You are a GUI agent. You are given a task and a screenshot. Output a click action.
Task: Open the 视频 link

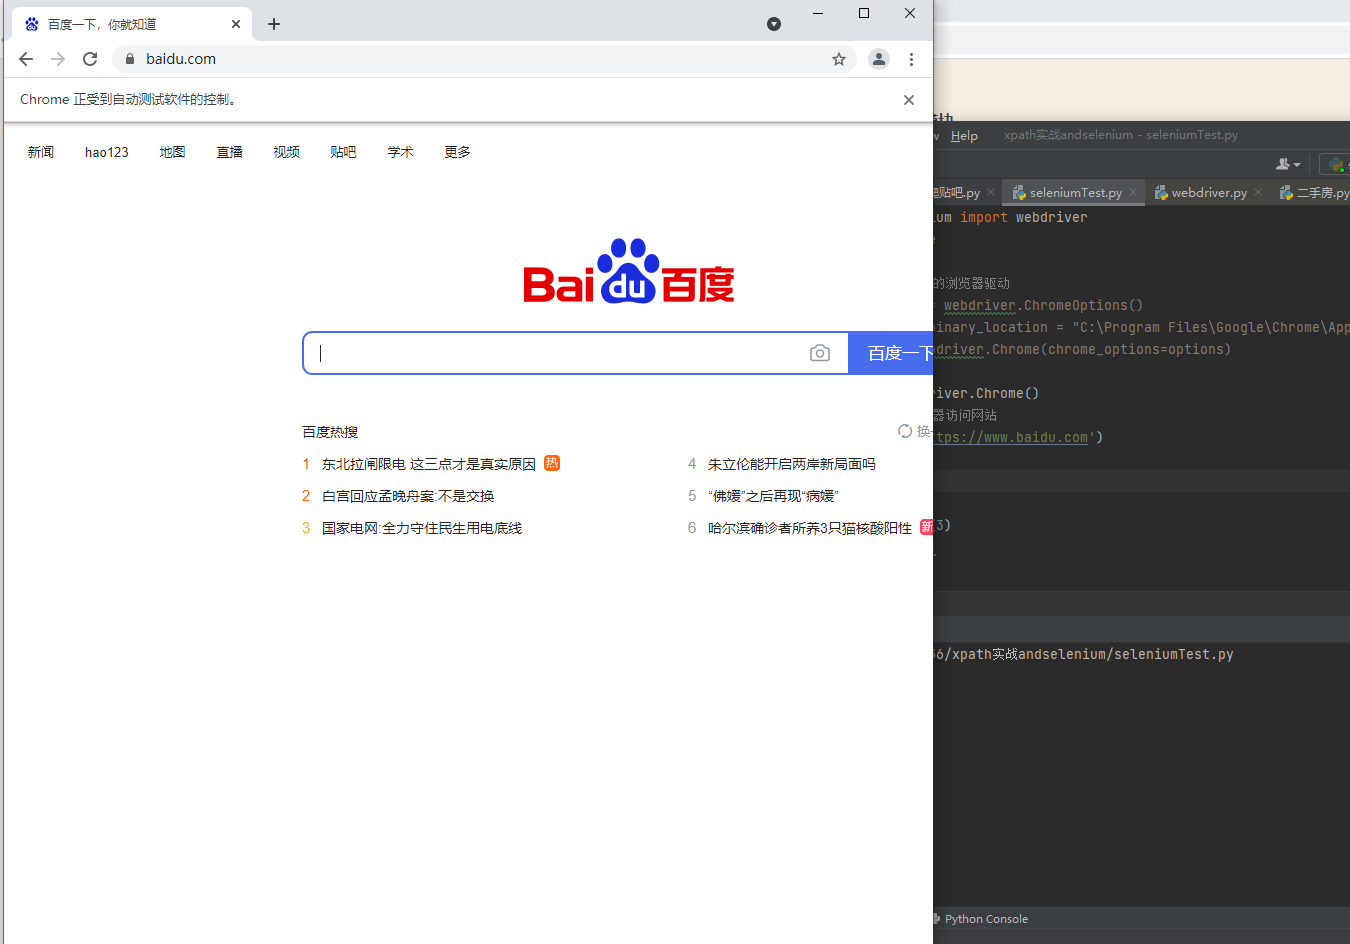coord(287,152)
